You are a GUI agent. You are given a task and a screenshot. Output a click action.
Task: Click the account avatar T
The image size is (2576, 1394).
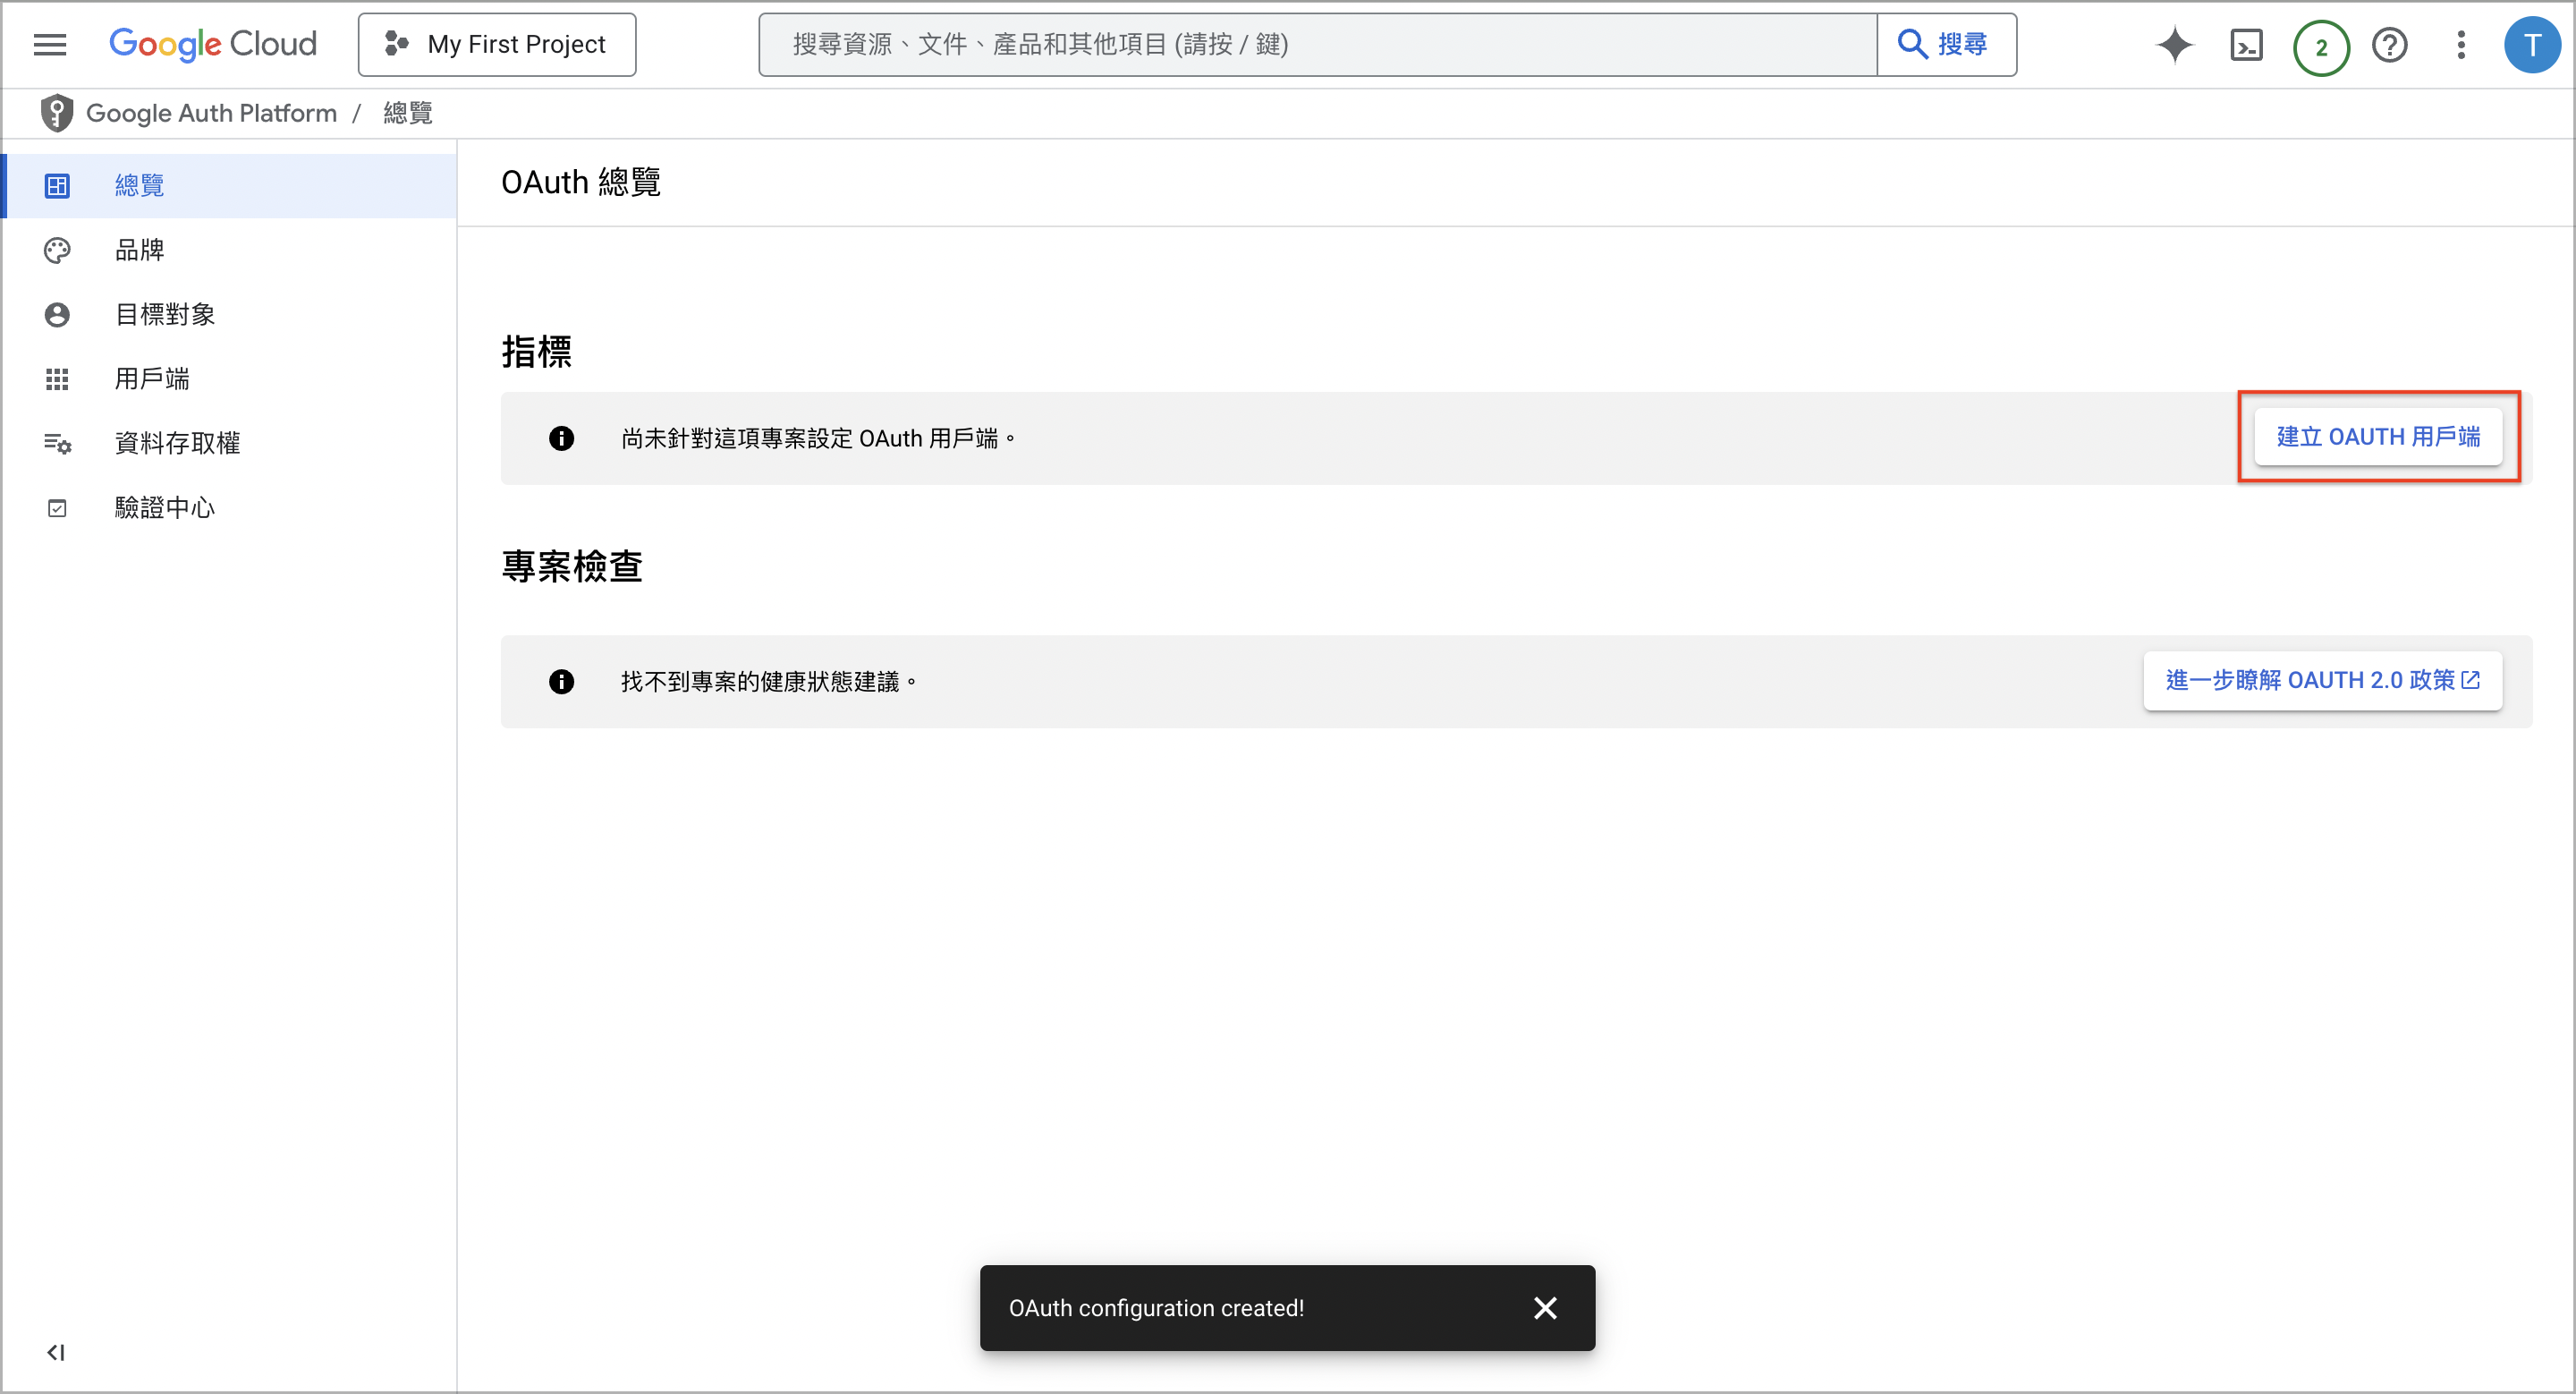click(2531, 45)
